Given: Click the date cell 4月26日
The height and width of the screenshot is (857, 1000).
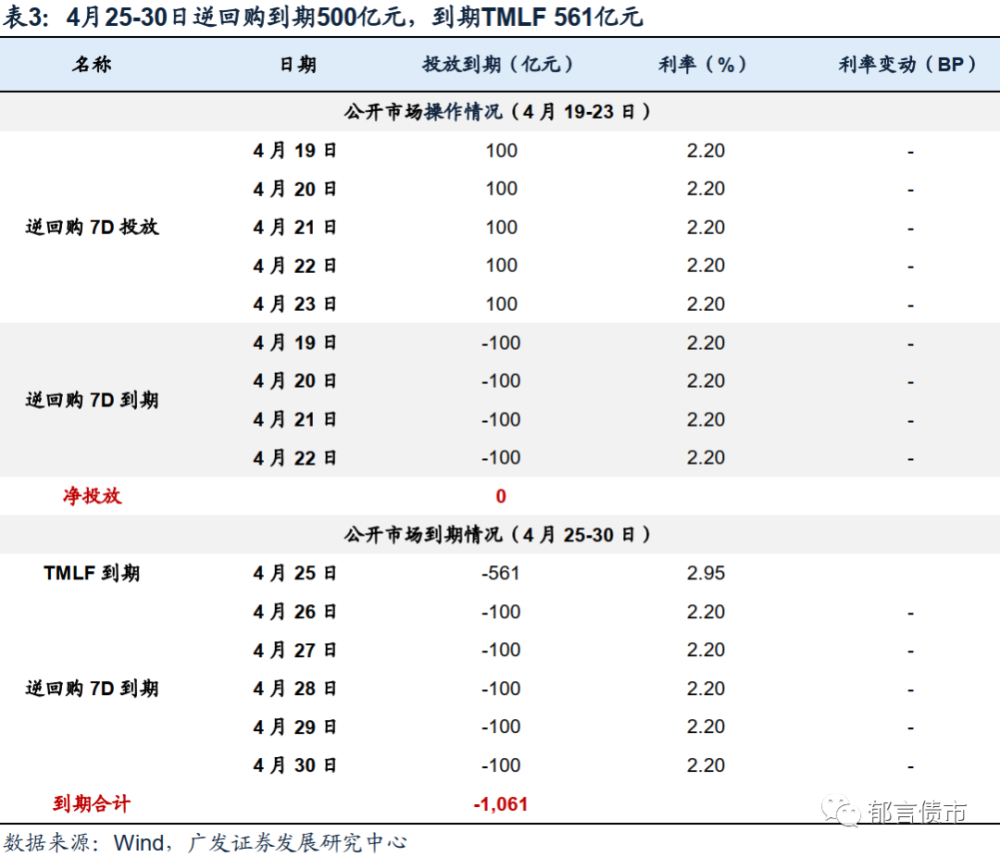Looking at the screenshot, I should click(x=295, y=612).
